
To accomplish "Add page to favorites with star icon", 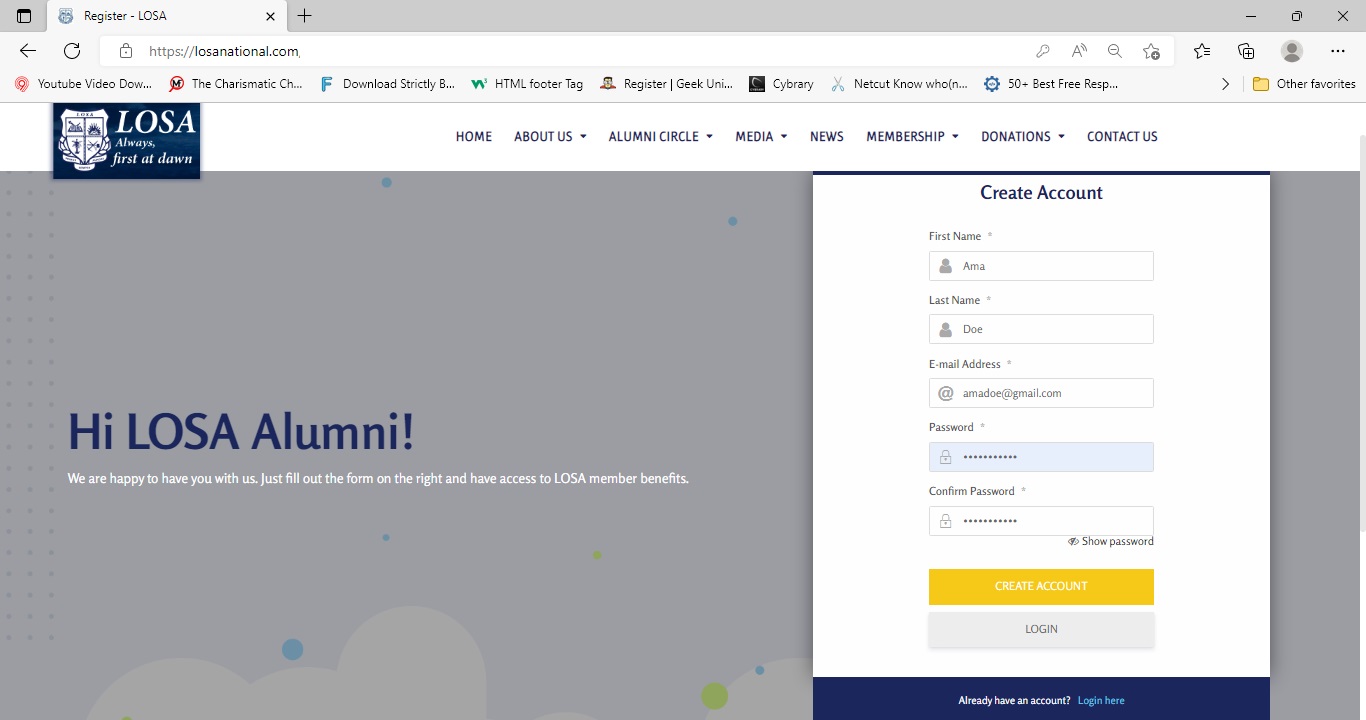I will click(x=1151, y=51).
